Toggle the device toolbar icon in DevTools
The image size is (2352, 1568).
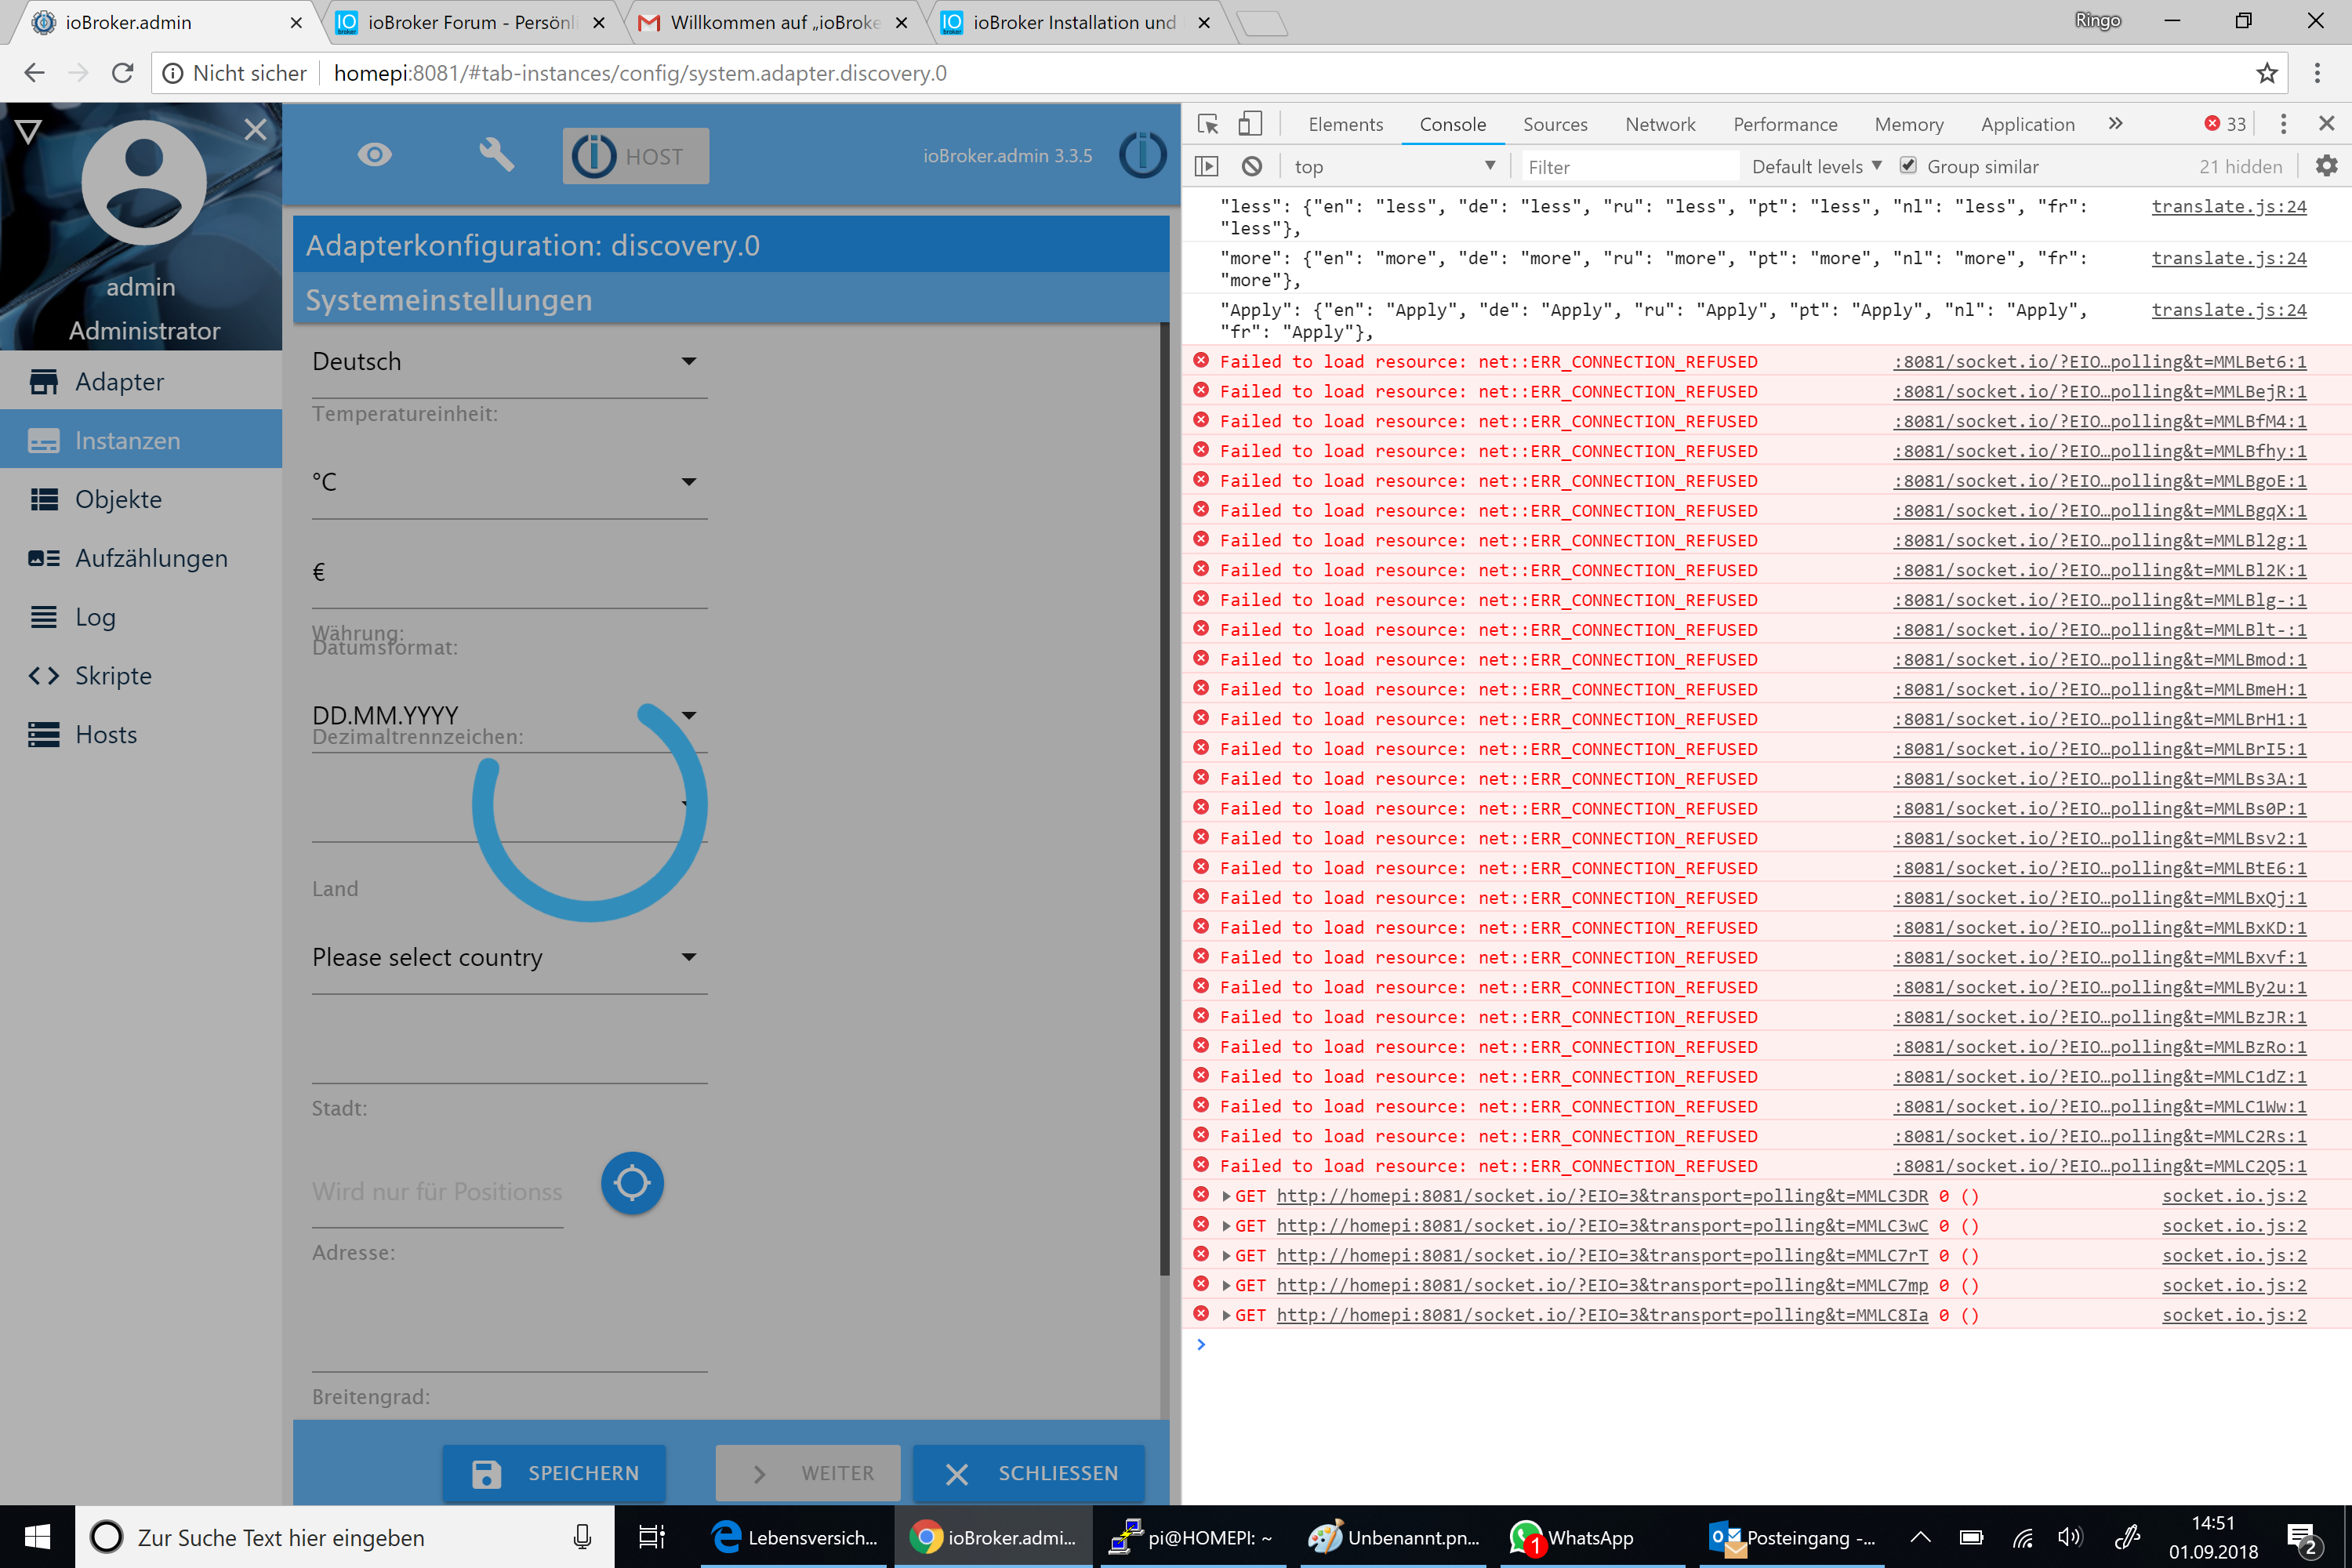[1250, 124]
